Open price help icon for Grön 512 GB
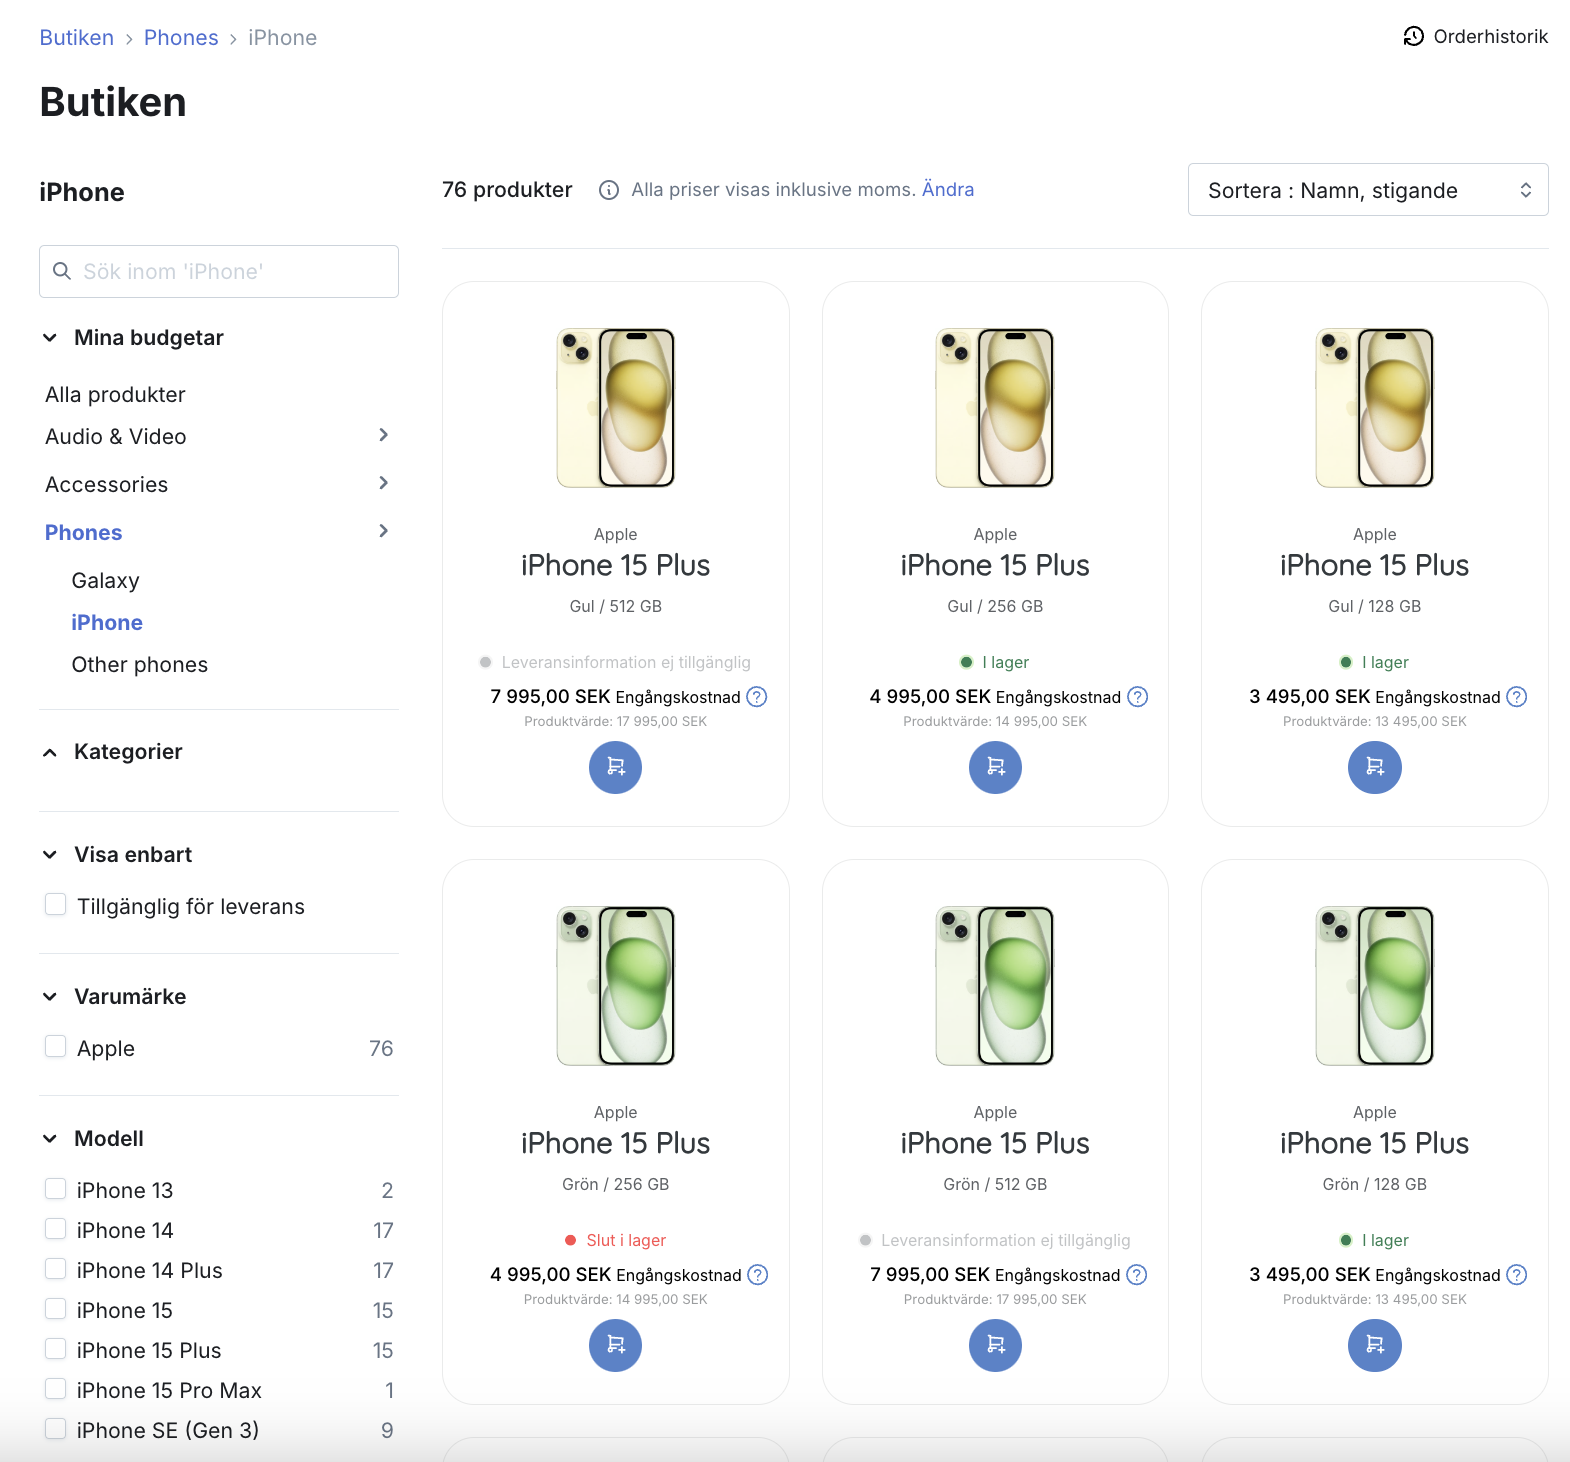 click(1137, 1275)
